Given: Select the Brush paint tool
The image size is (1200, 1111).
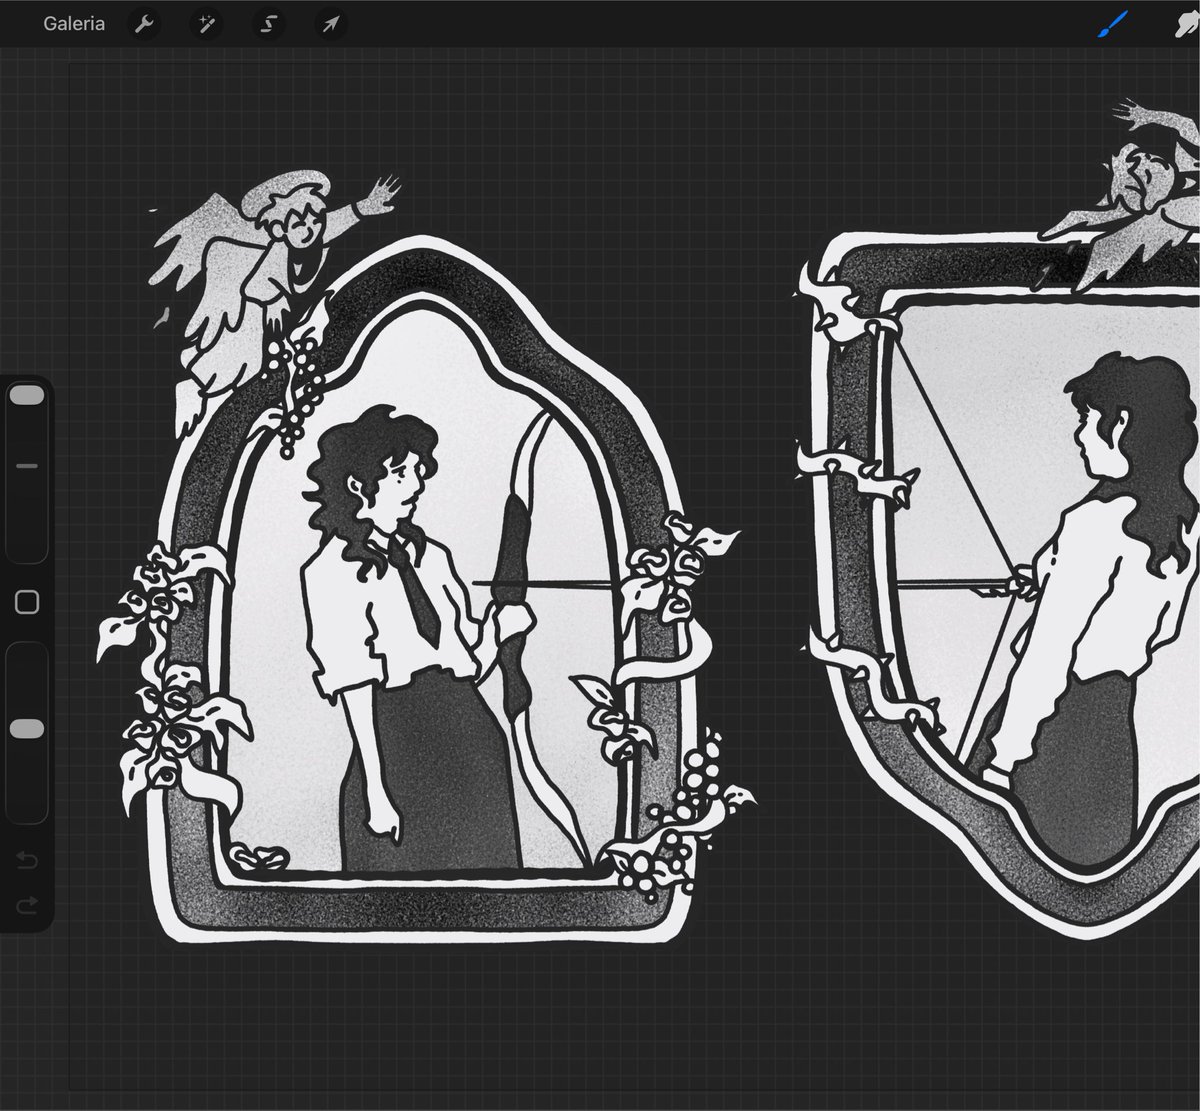Looking at the screenshot, I should pyautogui.click(x=1113, y=24).
